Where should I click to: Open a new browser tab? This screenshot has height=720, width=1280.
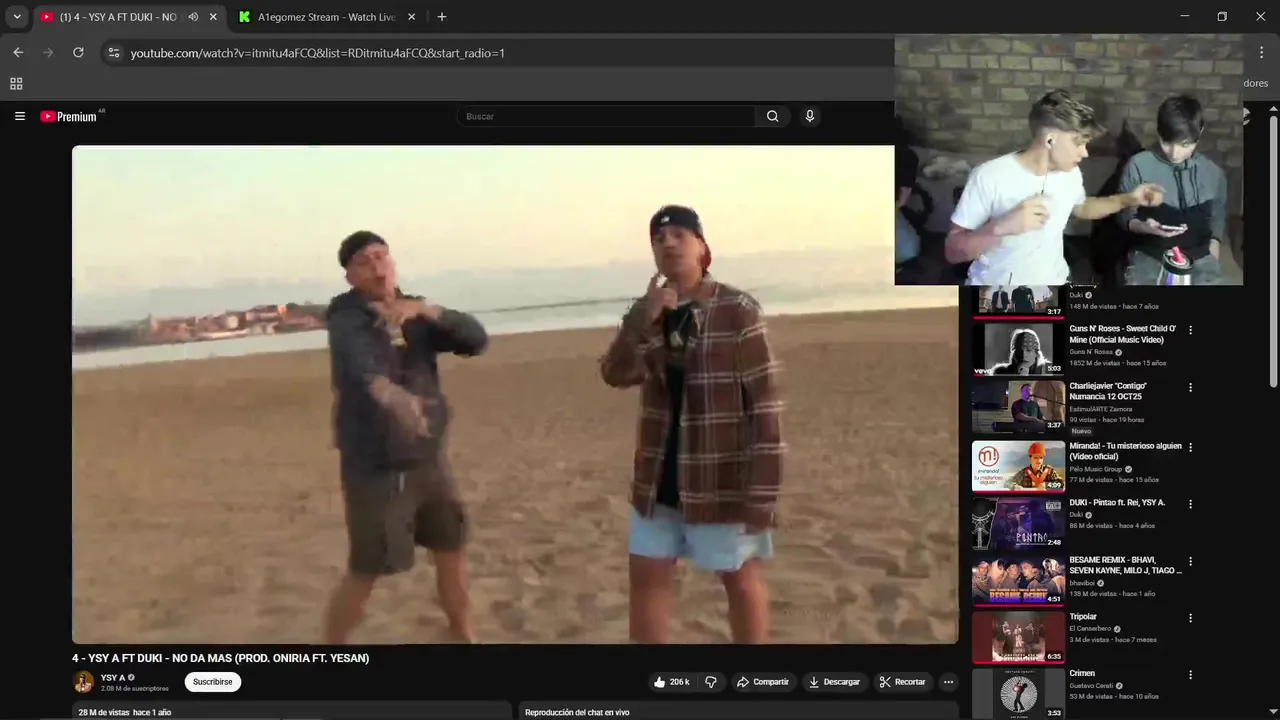coord(442,17)
